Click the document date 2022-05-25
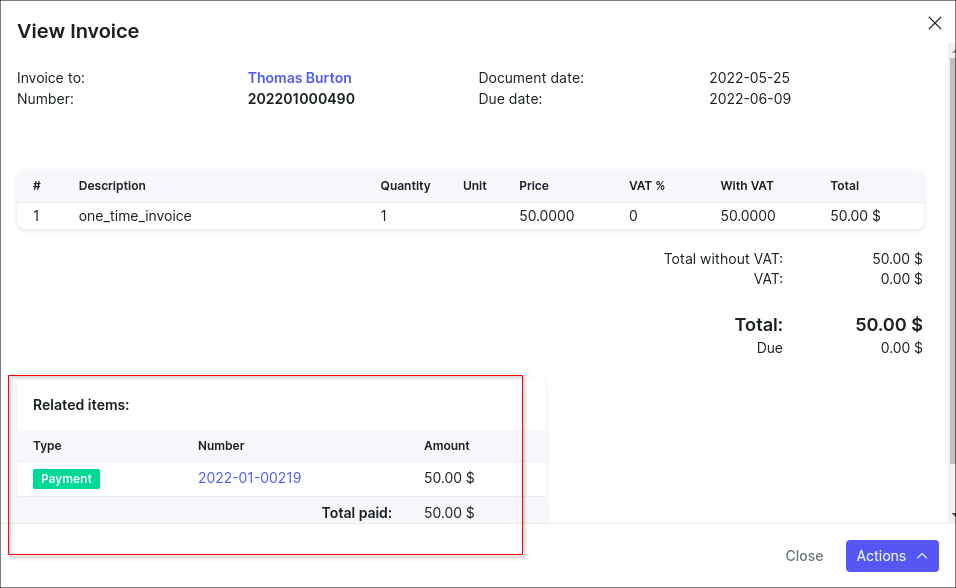956x588 pixels. tap(749, 78)
